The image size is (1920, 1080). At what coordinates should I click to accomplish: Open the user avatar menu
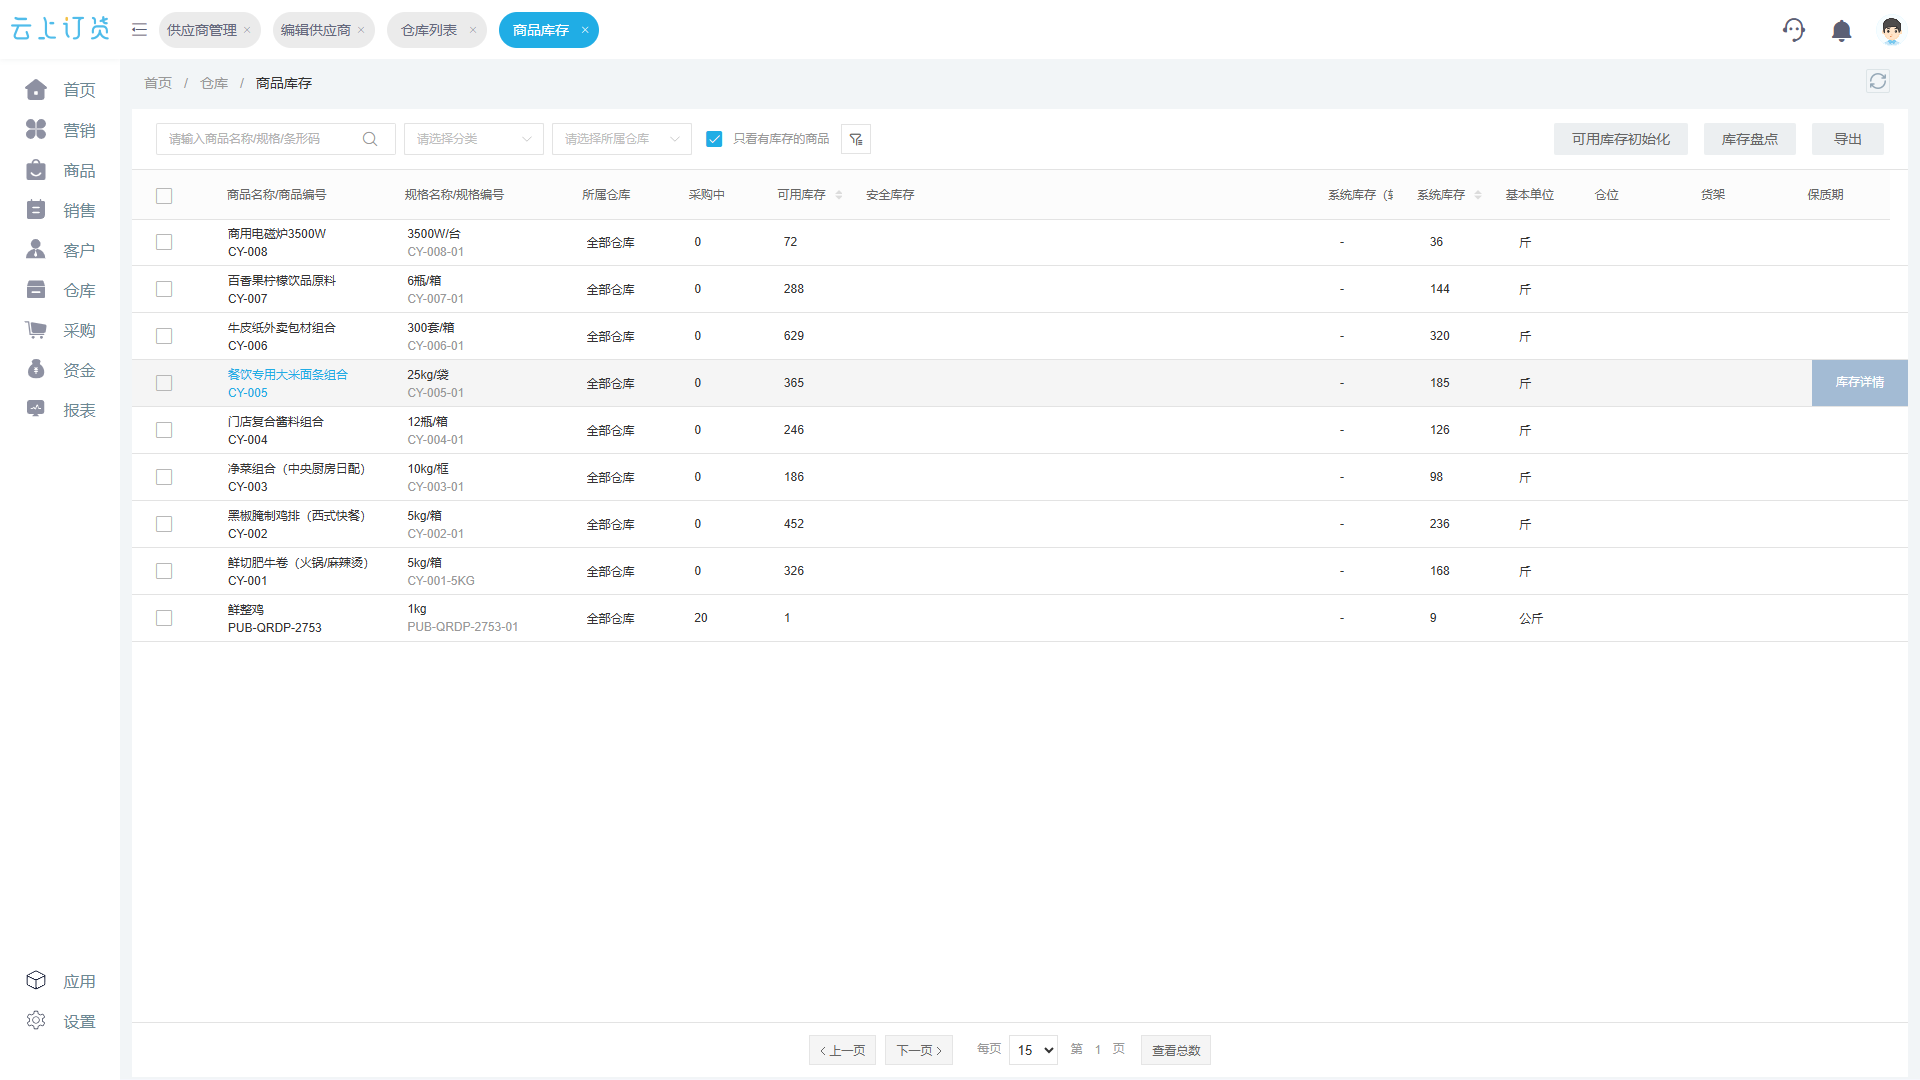pyautogui.click(x=1891, y=30)
